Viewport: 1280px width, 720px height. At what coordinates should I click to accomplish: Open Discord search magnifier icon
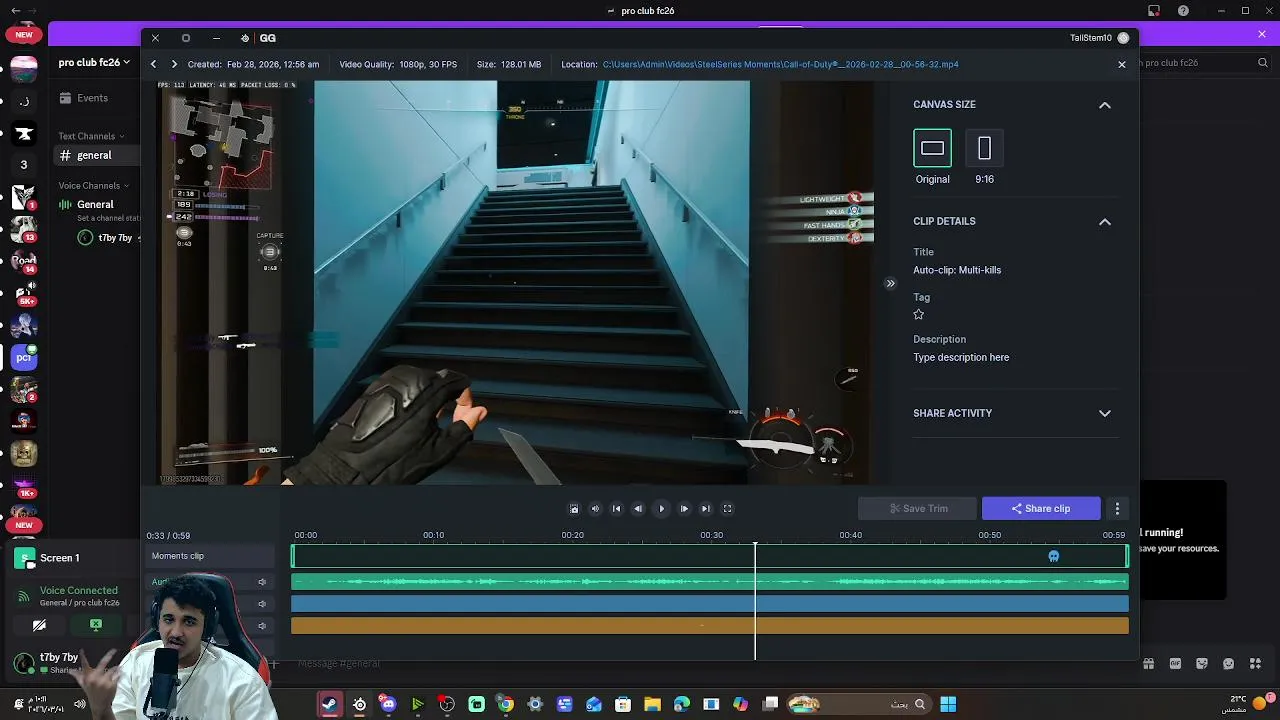(1263, 62)
